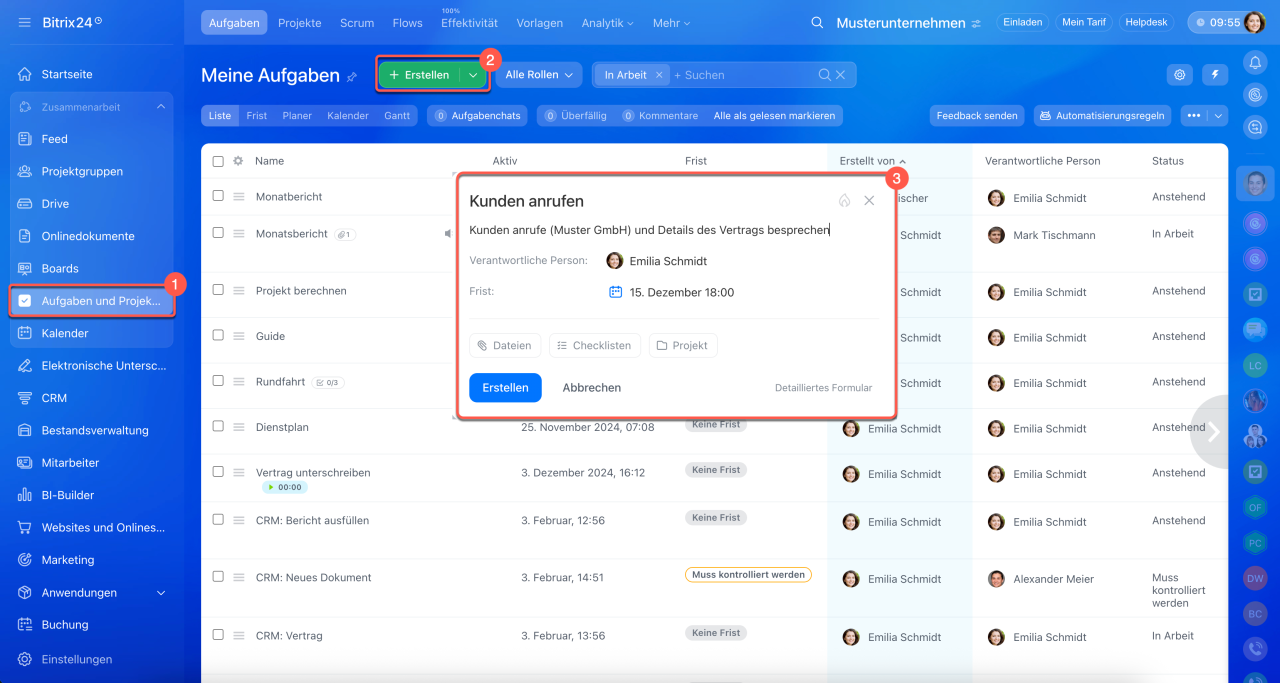The width and height of the screenshot is (1280, 683).
Task: Click the settings gear icon near filter
Action: point(1181,75)
